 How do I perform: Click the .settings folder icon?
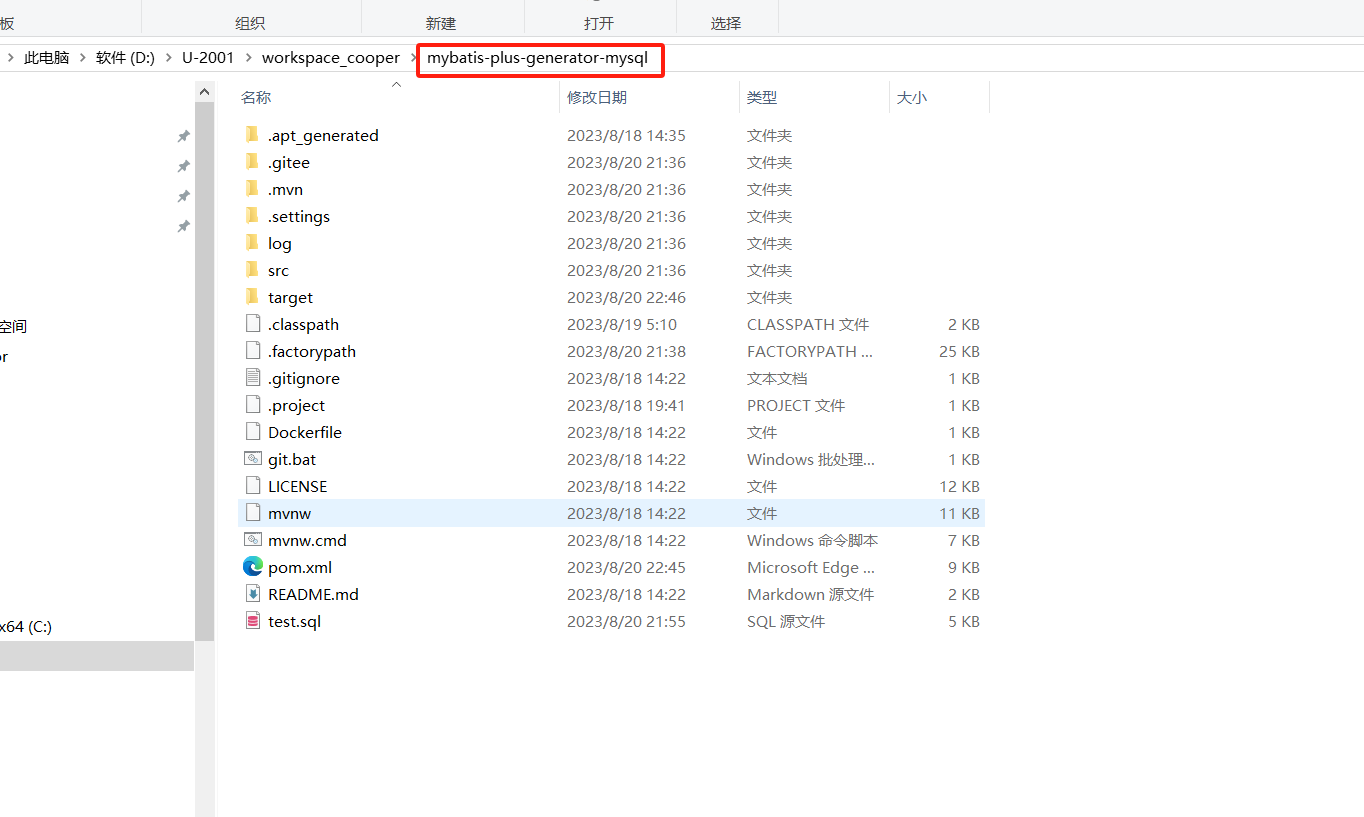252,216
